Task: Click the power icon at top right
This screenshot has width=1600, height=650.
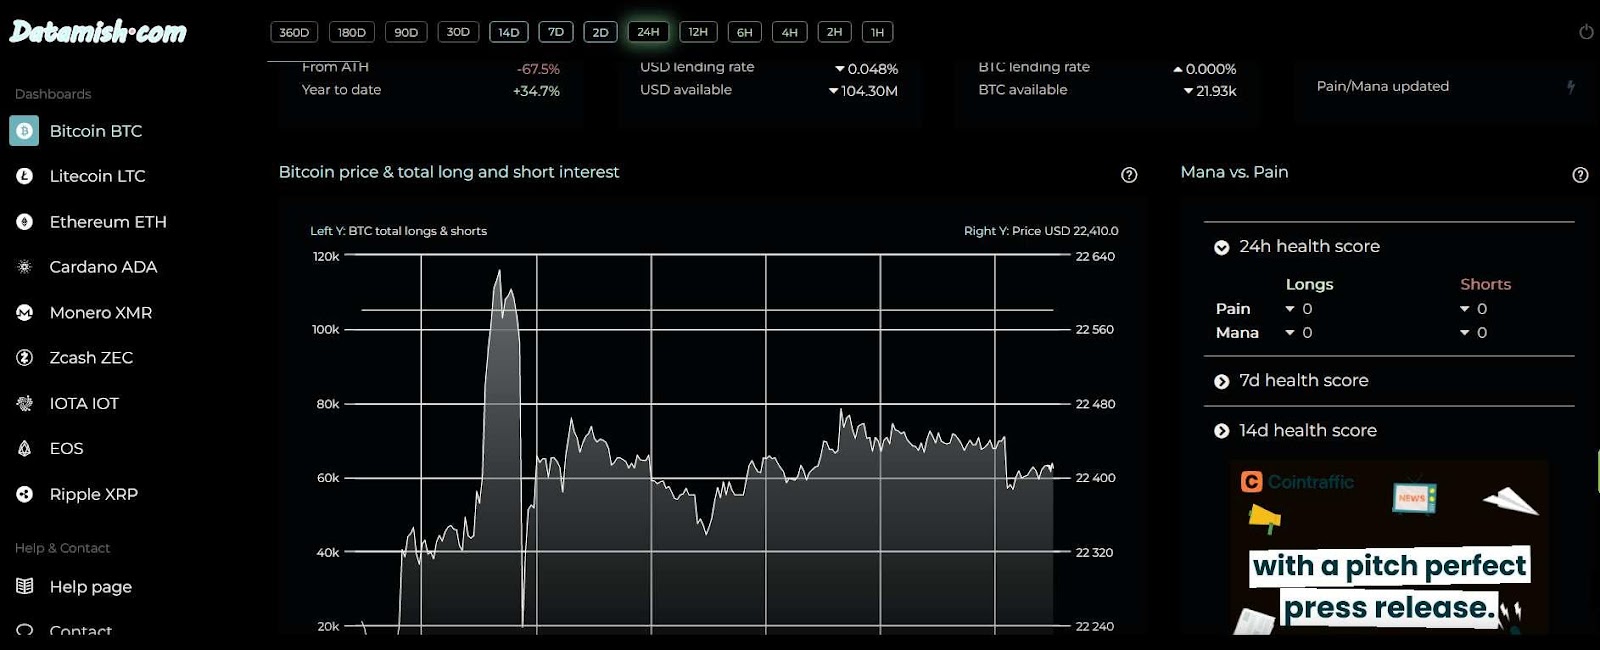Action: pos(1586,32)
